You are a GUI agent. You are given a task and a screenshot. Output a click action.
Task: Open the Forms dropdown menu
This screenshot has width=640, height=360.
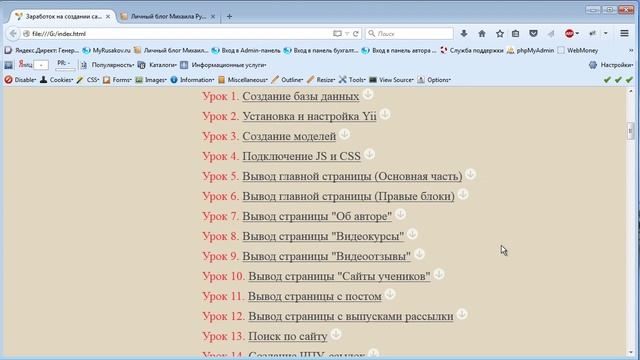[117, 80]
